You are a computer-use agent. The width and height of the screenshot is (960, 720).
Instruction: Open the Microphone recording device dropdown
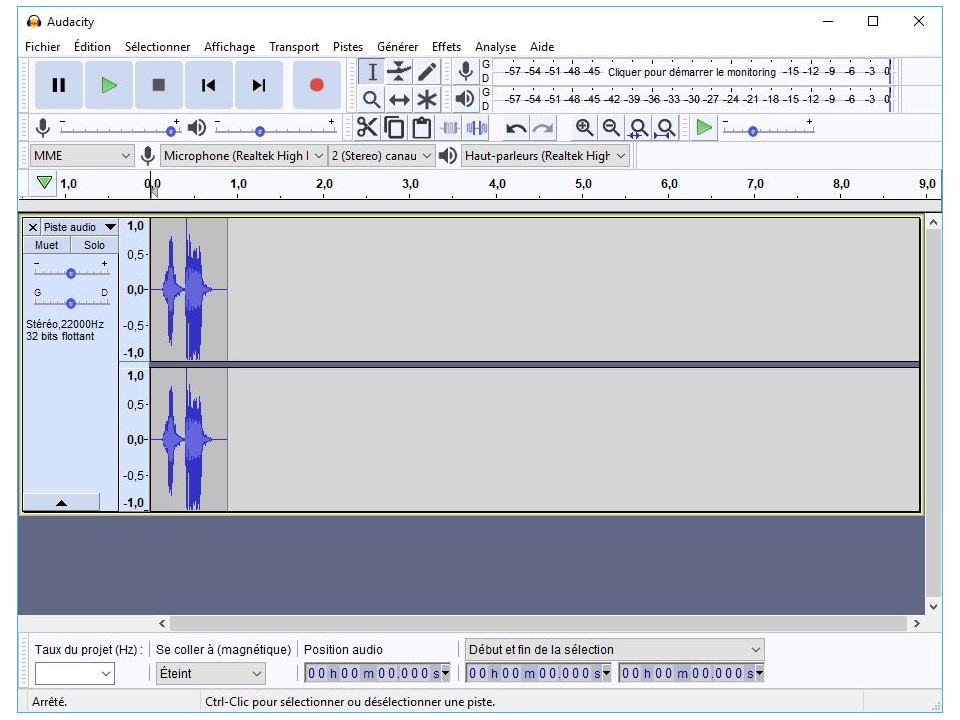(x=243, y=156)
